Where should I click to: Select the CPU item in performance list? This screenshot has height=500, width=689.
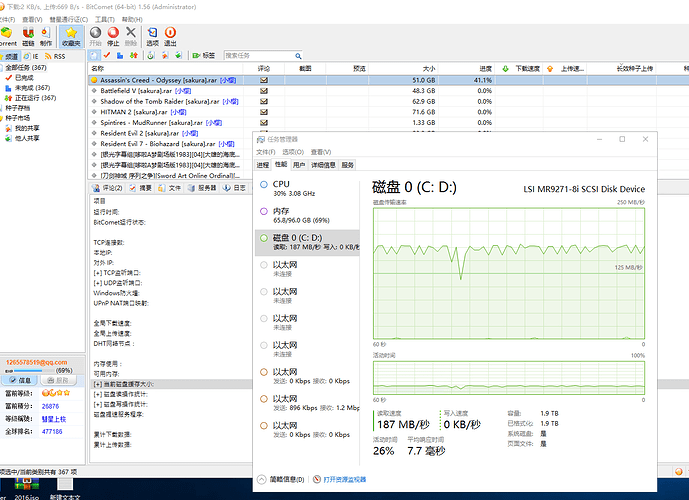(281, 184)
